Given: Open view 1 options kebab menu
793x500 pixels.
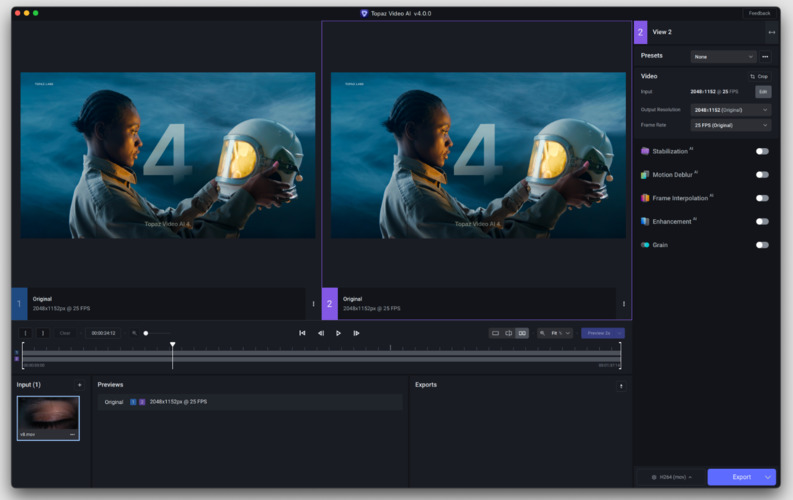Looking at the screenshot, I should 314,304.
